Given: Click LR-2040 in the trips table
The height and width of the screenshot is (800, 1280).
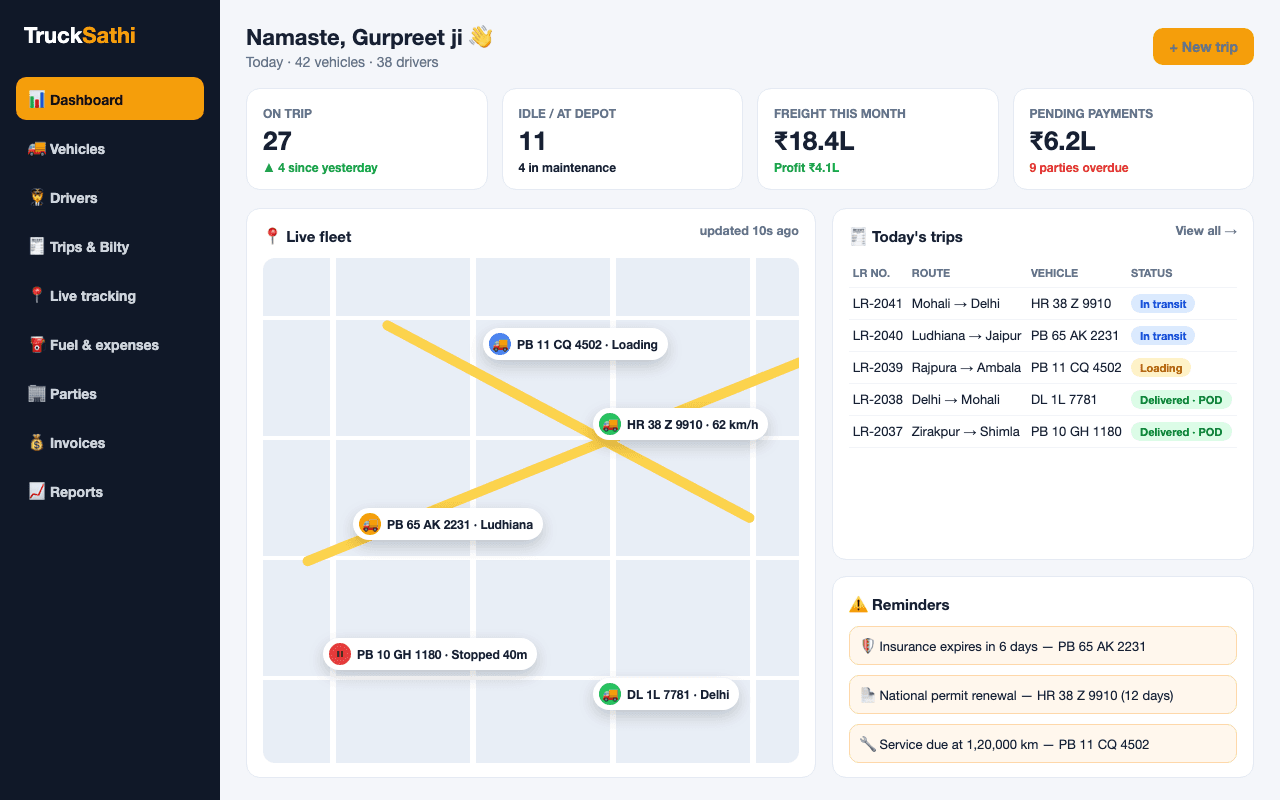Looking at the screenshot, I should (x=878, y=336).
